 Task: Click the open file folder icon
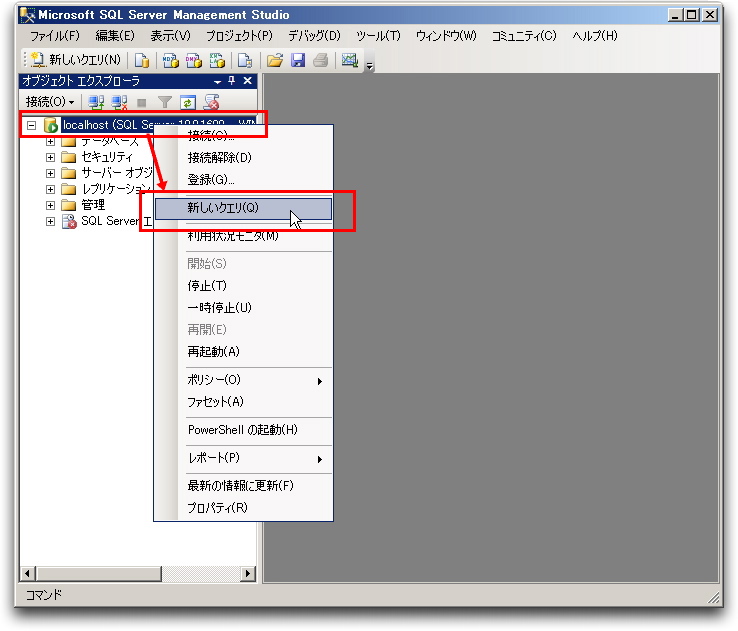(275, 60)
